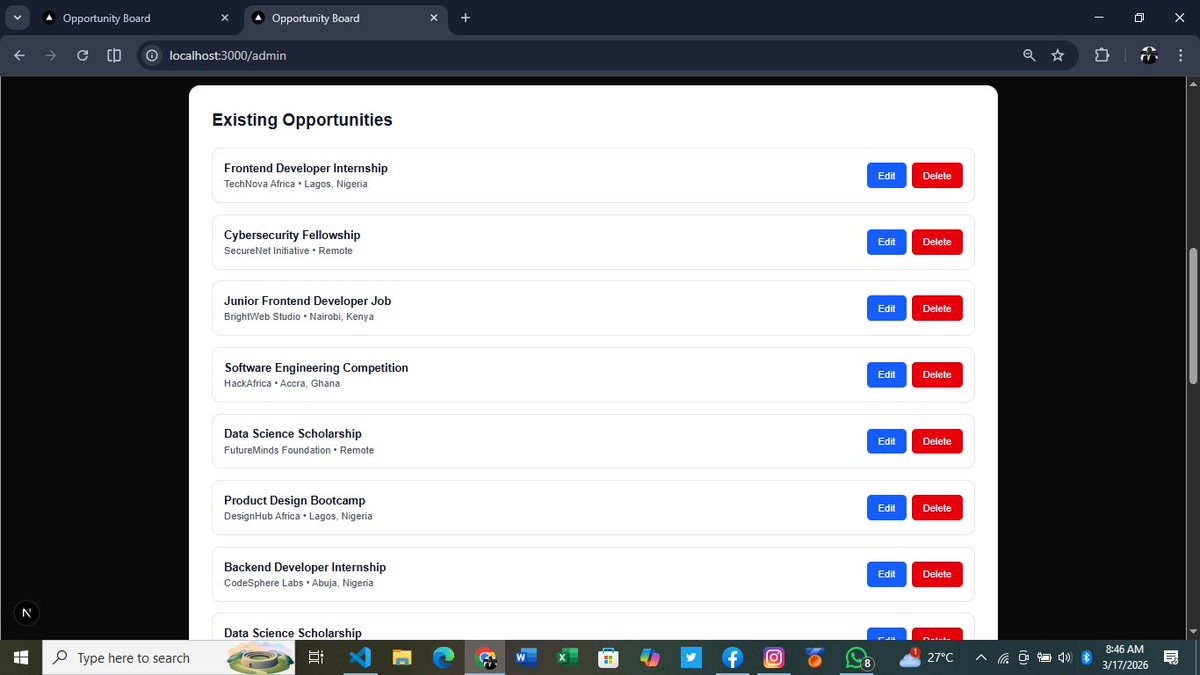Open Microsoft Store from taskbar
1200x675 pixels.
(608, 658)
